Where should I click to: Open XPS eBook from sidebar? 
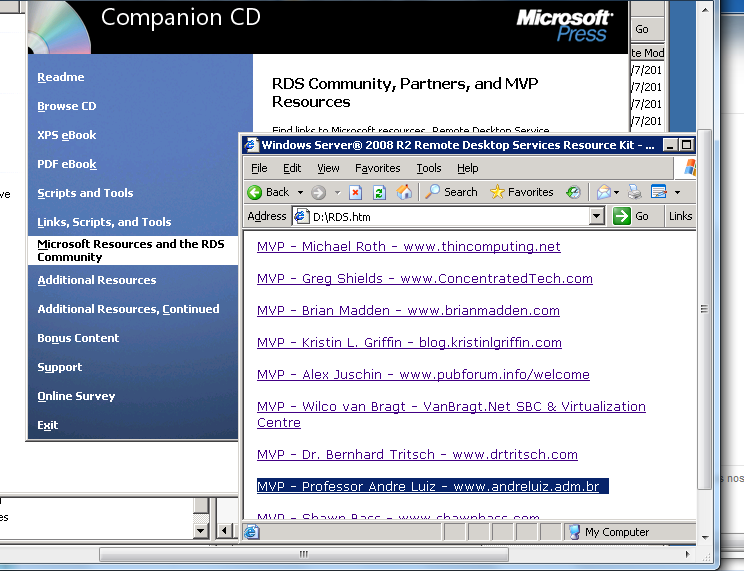point(66,135)
